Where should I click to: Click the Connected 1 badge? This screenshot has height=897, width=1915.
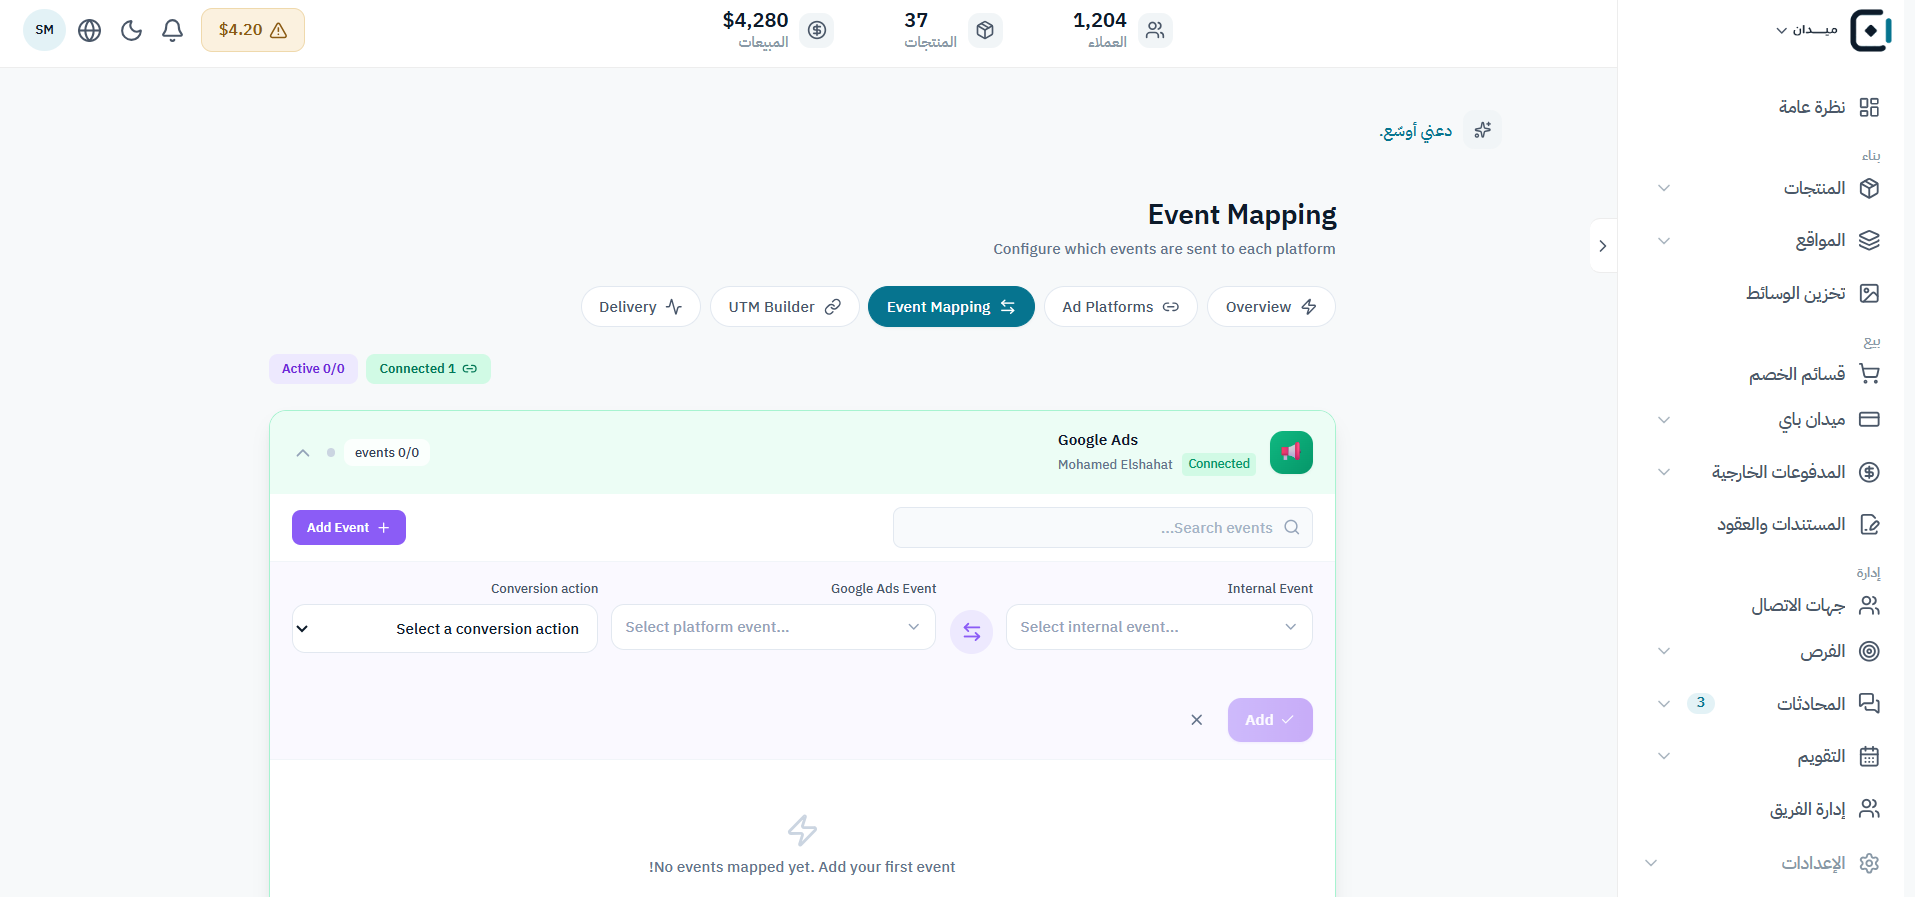pyautogui.click(x=428, y=369)
